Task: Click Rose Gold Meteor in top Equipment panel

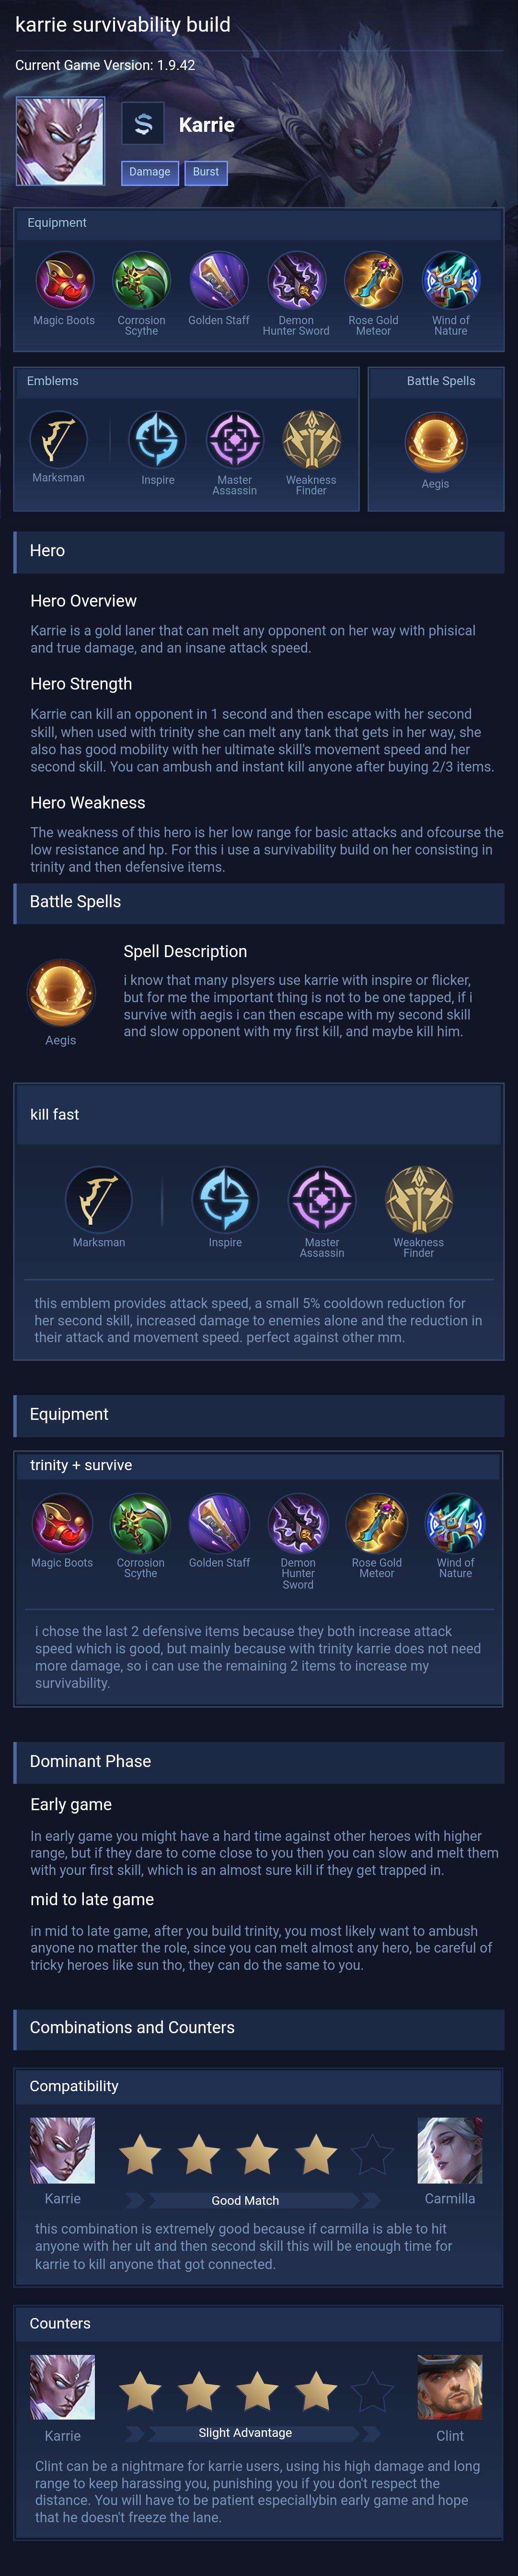Action: tap(373, 280)
